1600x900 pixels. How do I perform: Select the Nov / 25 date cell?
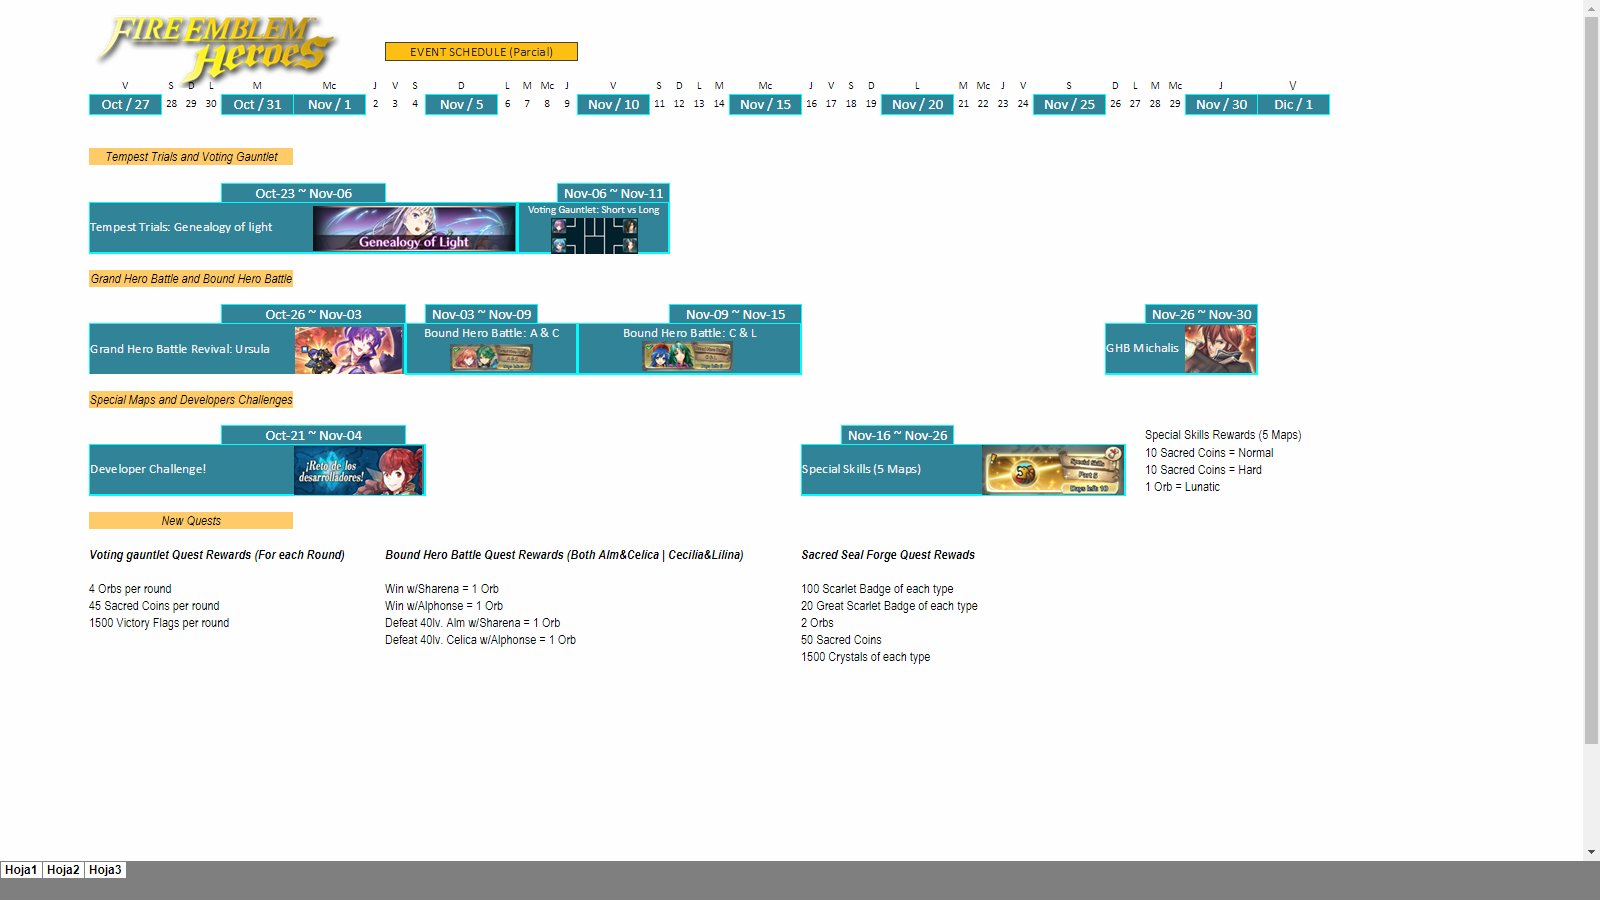[x=1069, y=105]
